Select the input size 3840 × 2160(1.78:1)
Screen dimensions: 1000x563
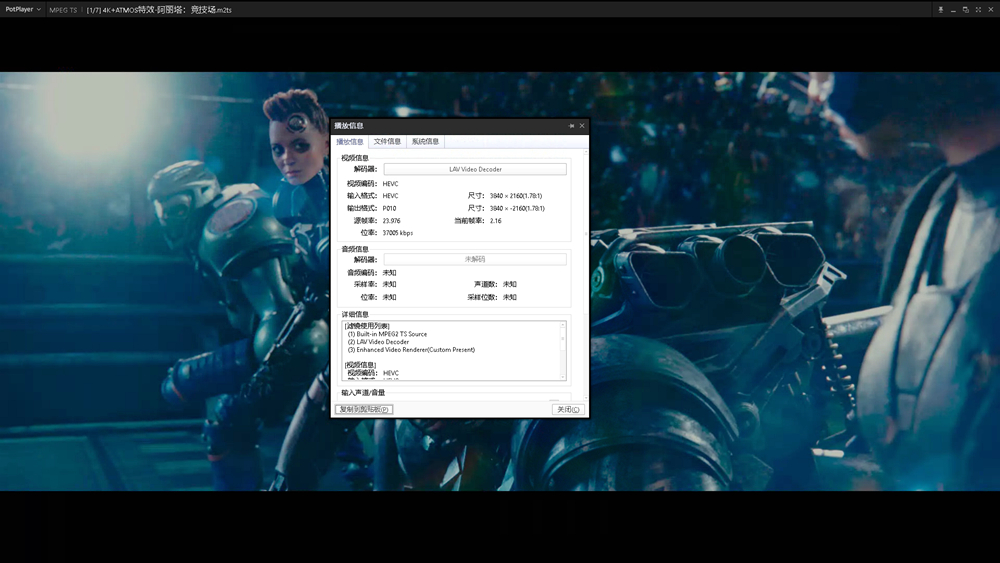click(516, 196)
